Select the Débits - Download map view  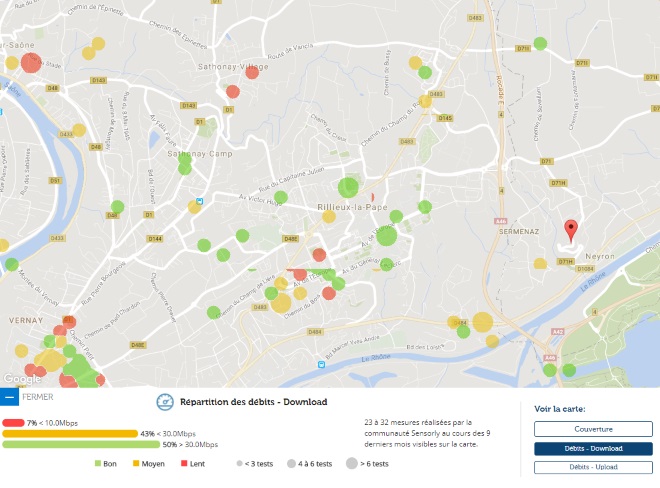[x=593, y=448]
